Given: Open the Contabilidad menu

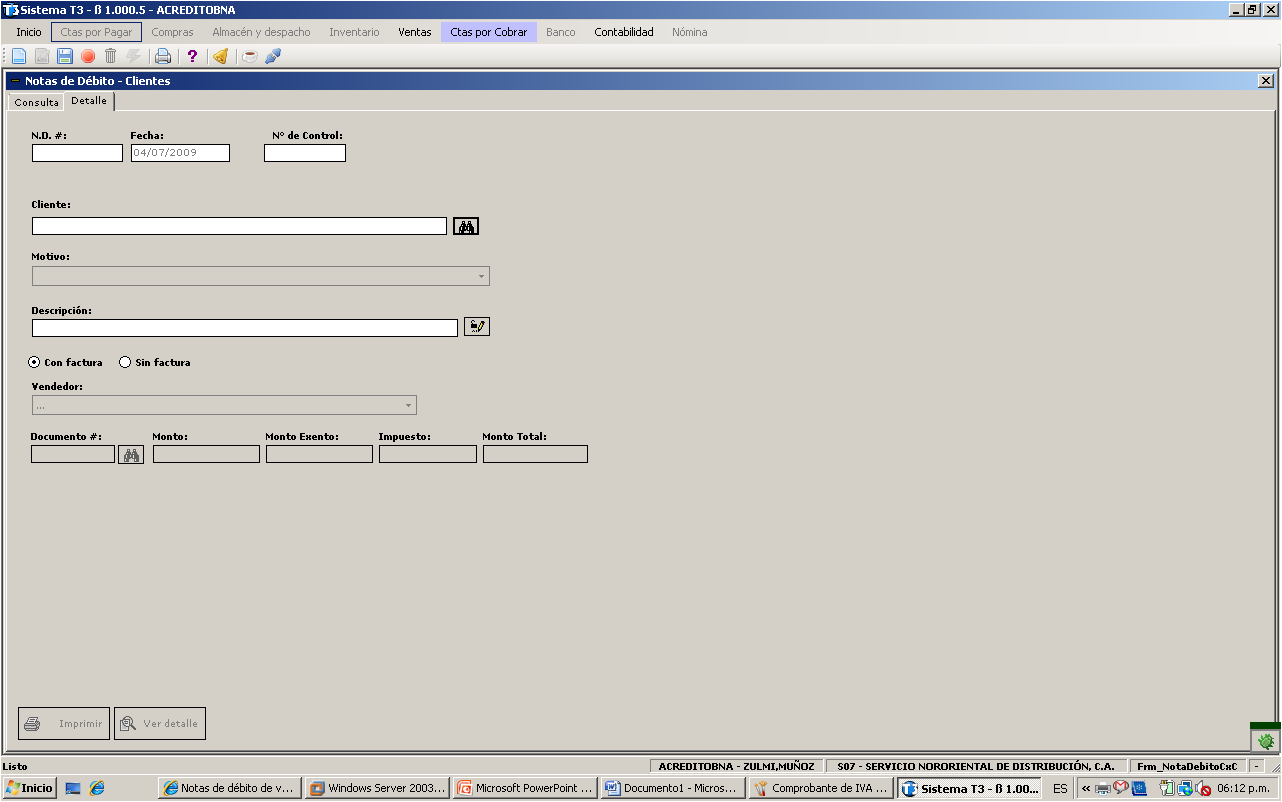Looking at the screenshot, I should pyautogui.click(x=624, y=32).
